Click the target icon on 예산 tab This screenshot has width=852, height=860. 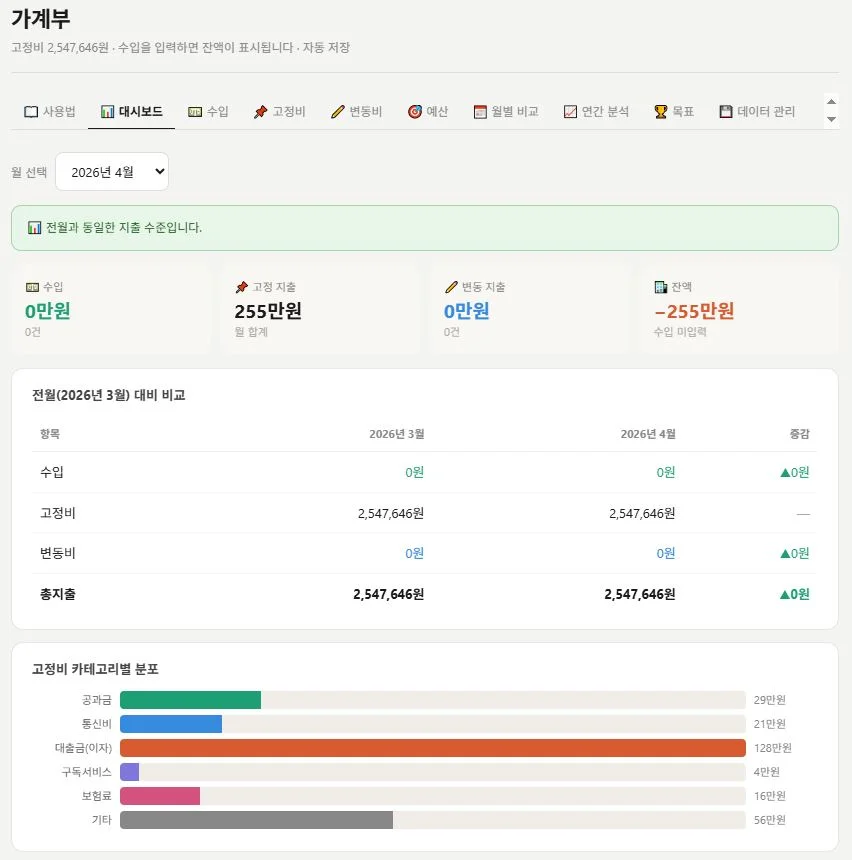(x=415, y=112)
